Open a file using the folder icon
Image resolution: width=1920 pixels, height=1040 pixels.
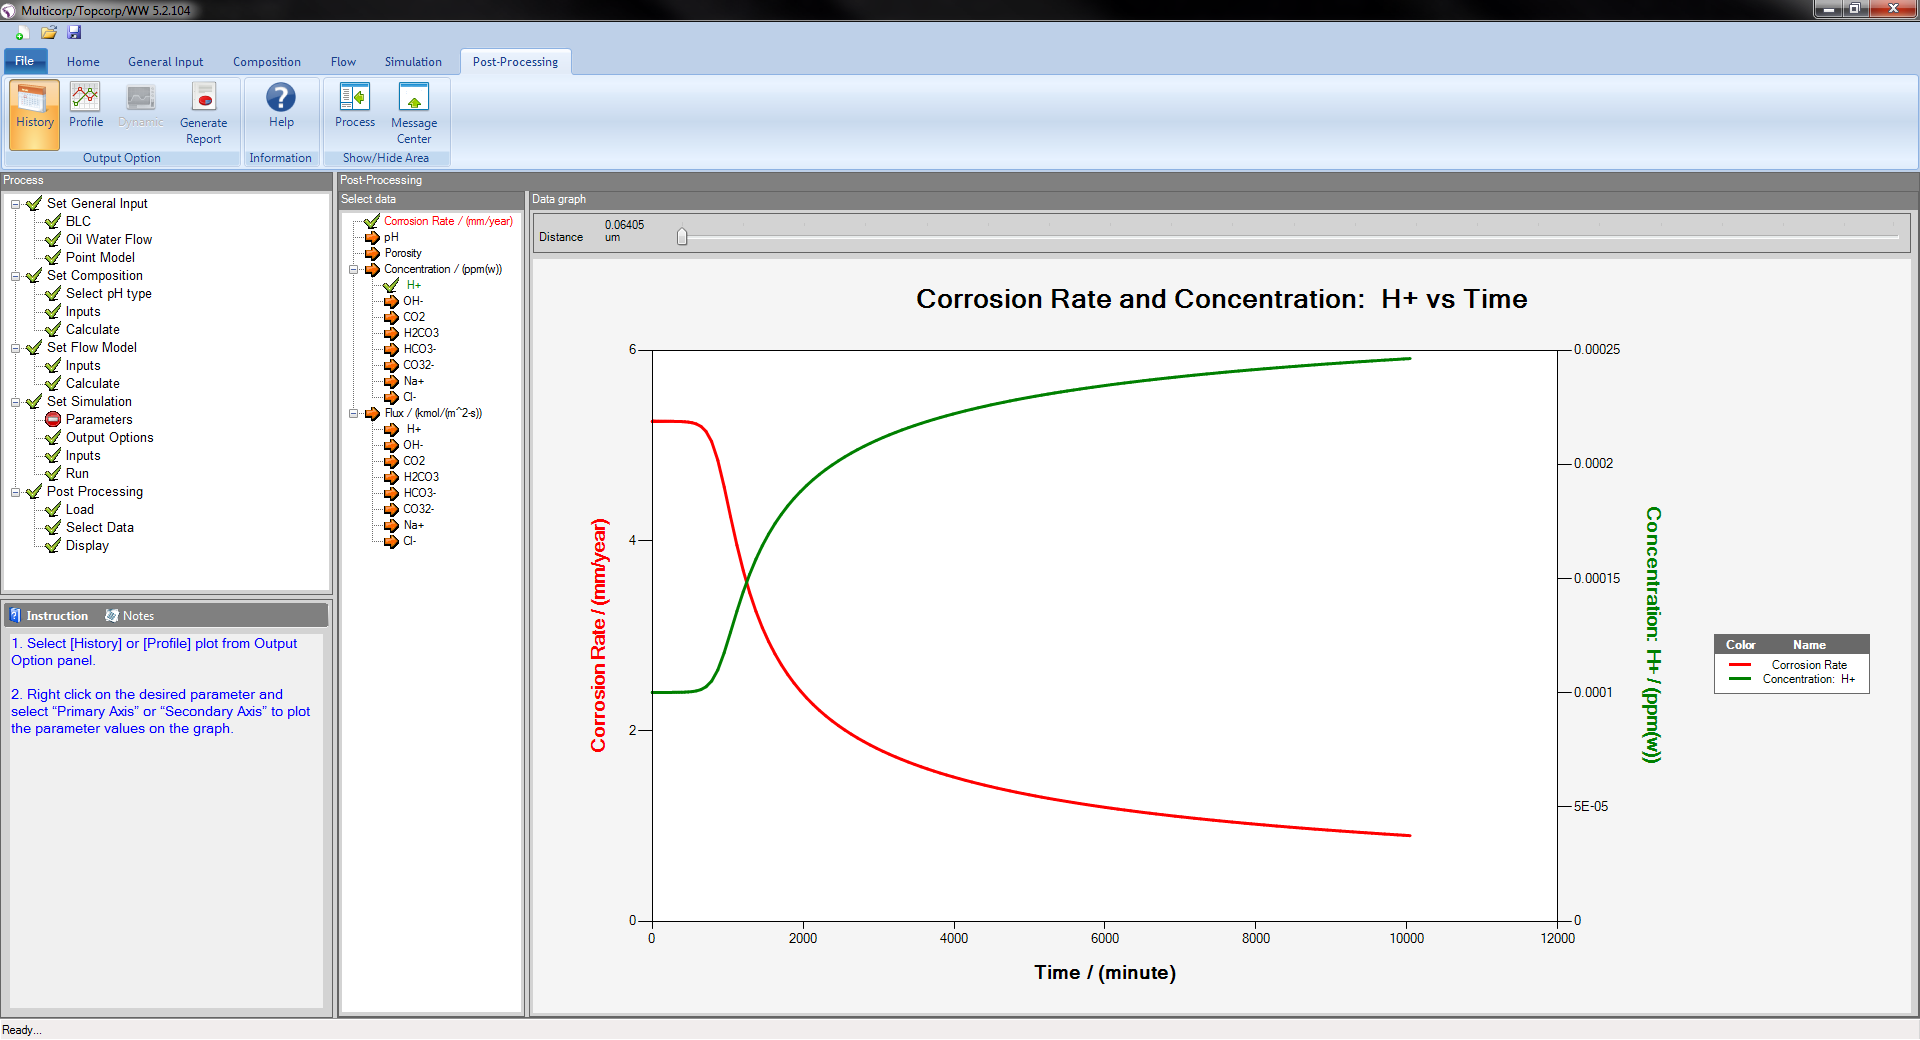pos(48,32)
